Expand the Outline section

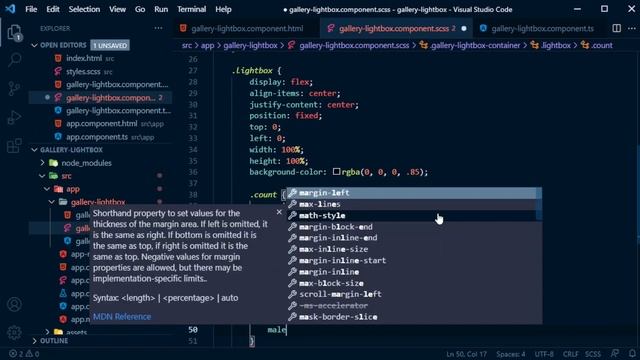(34, 341)
